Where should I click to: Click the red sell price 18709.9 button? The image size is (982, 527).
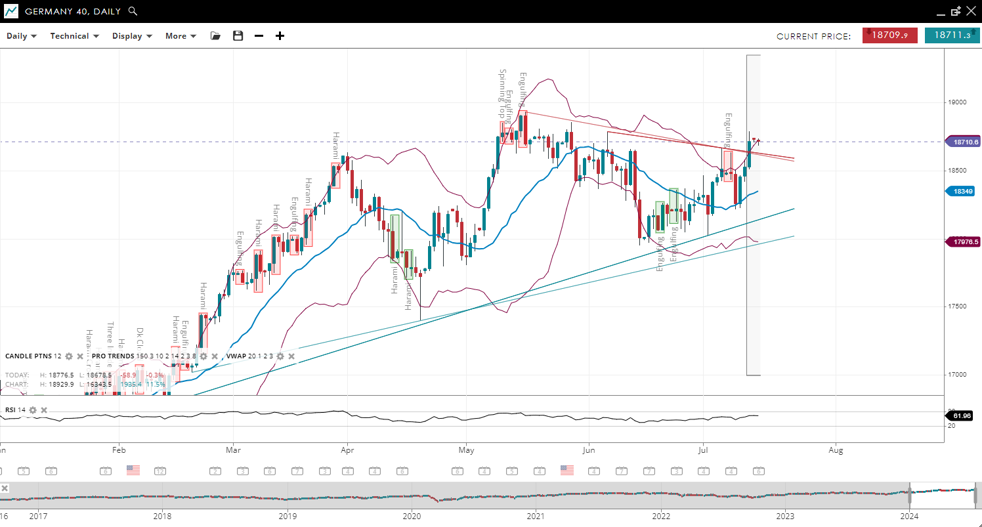[889, 35]
